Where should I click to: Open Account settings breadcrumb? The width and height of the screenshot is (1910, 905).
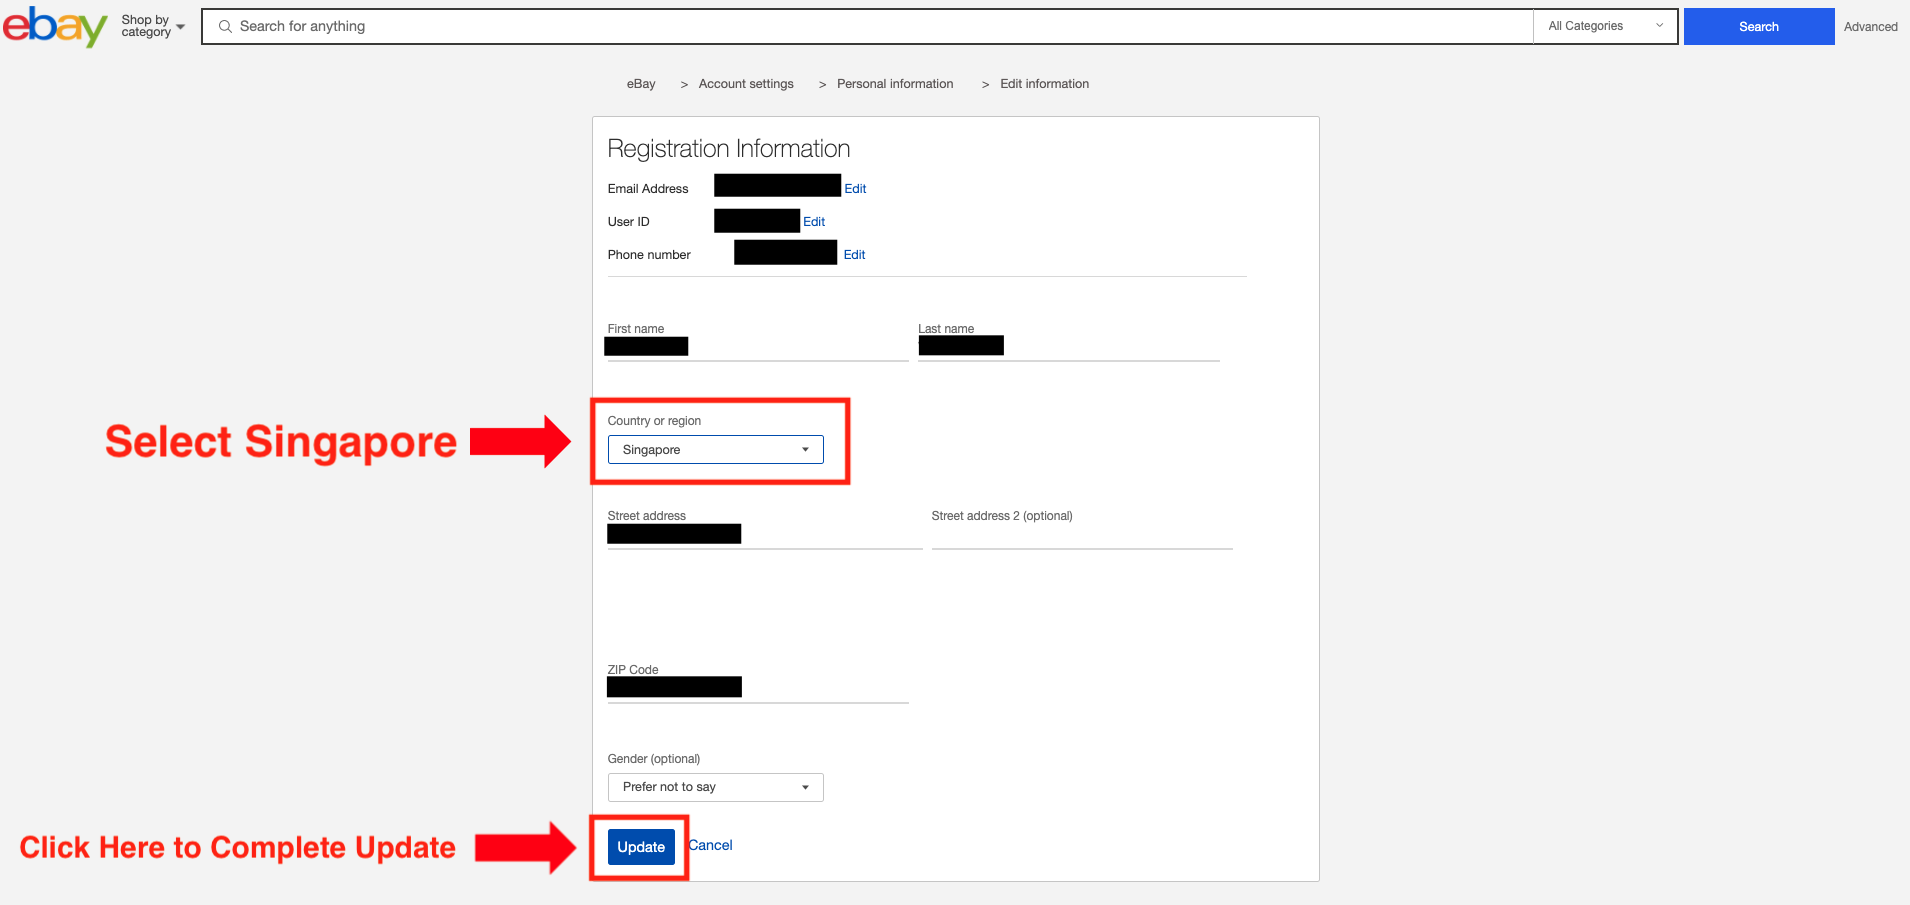[x=746, y=84]
